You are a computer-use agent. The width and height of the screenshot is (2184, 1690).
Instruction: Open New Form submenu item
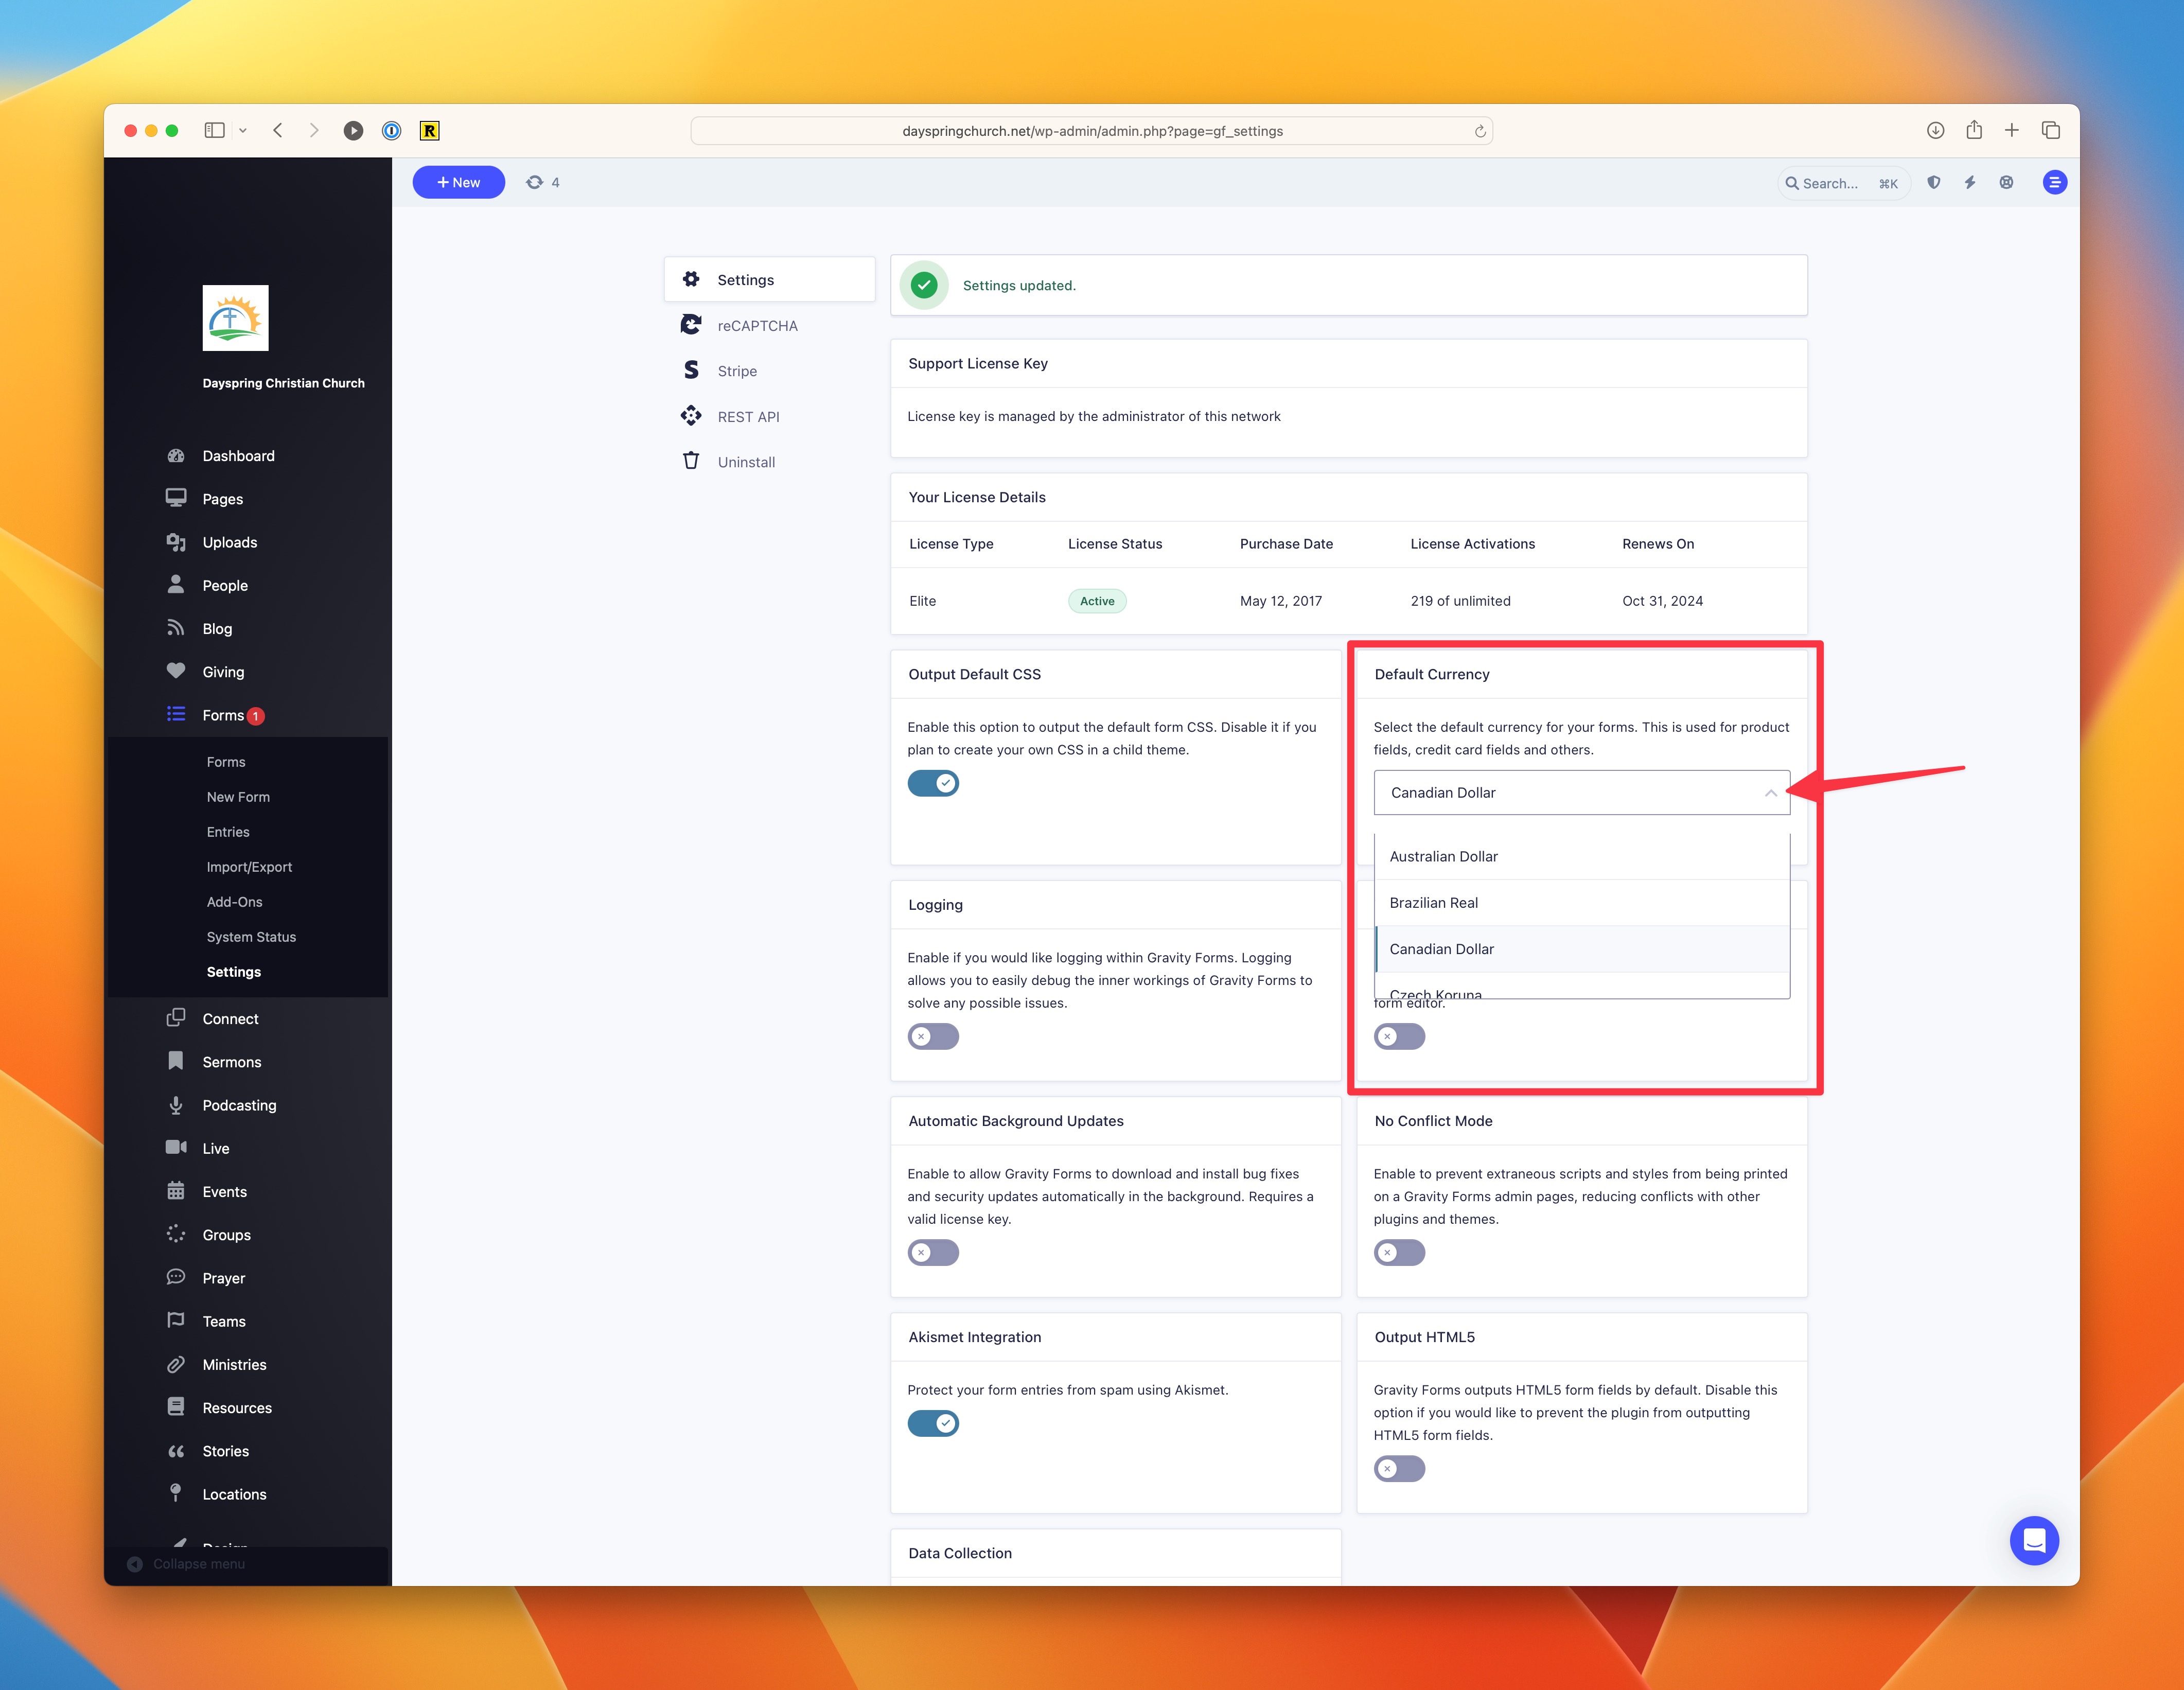(x=238, y=797)
